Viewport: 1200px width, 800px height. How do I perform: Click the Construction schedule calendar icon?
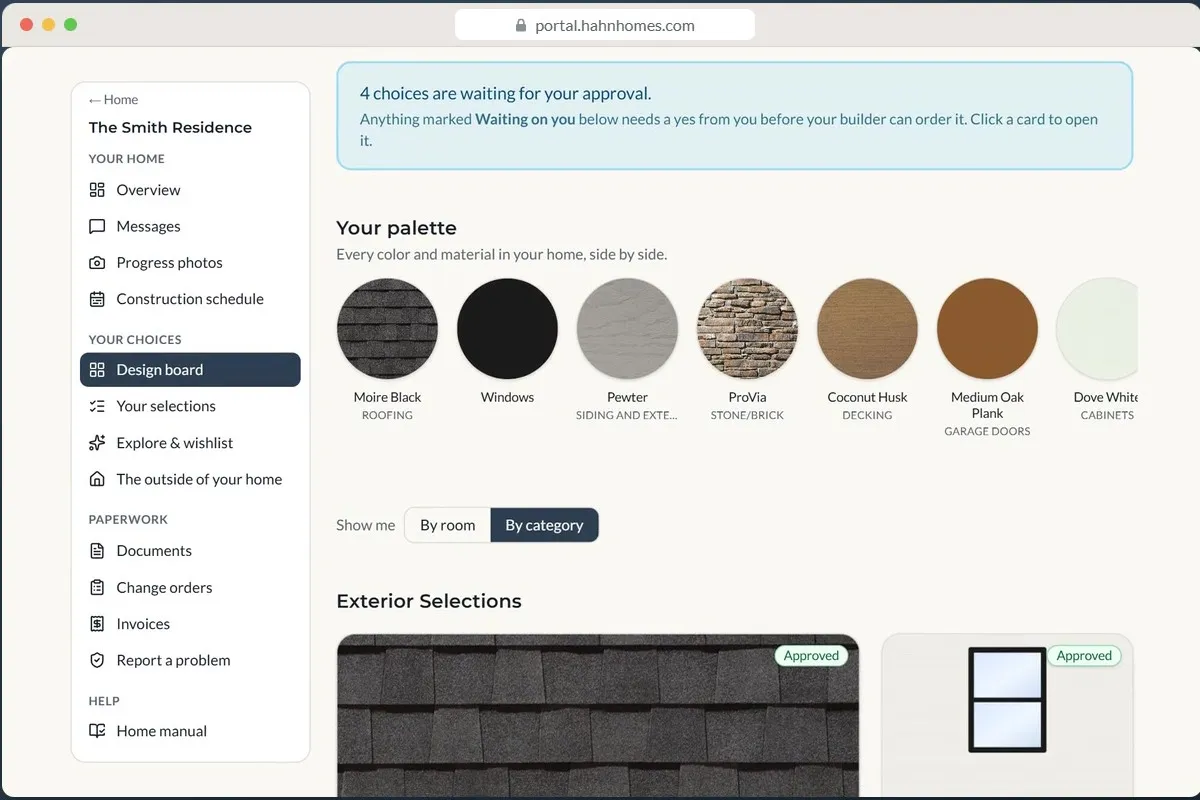[97, 299]
